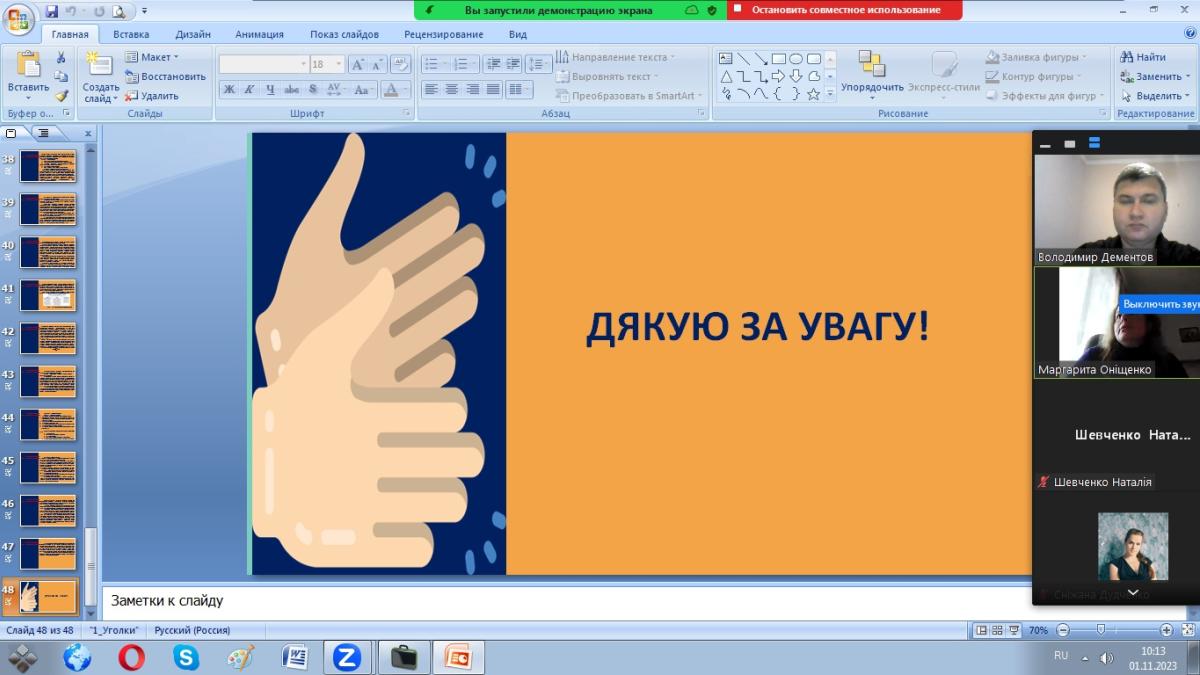The width and height of the screenshot is (1200, 675).
Task: Click the Найти (Find) binoculars button
Action: tap(1143, 57)
